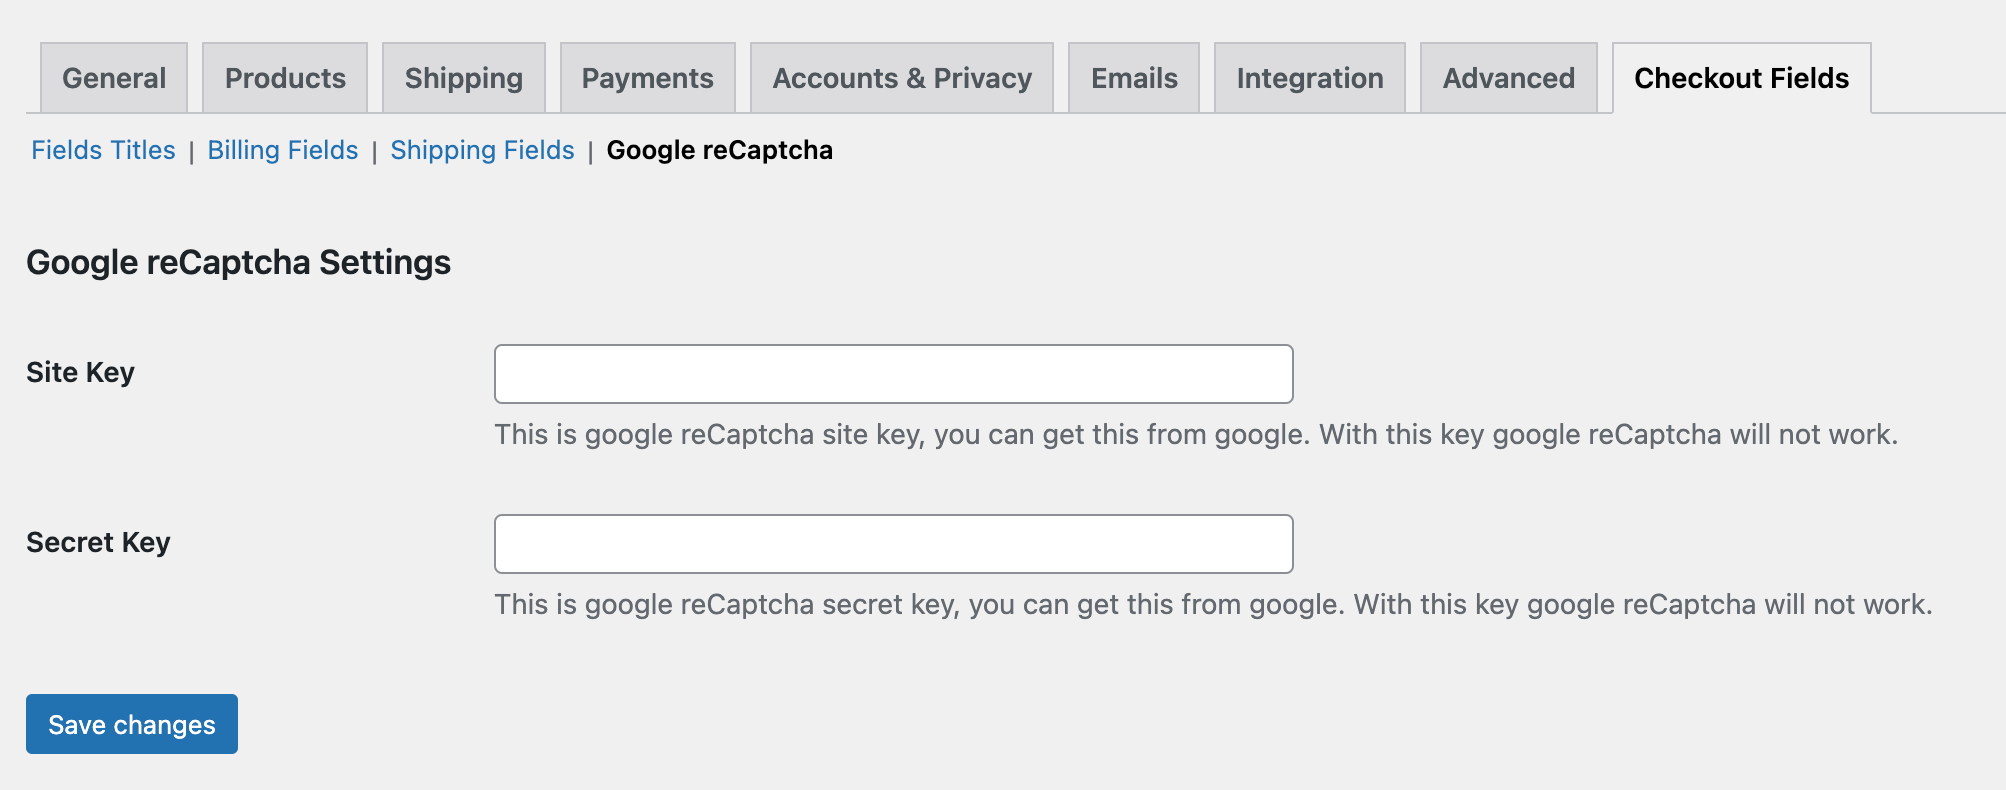
Task: Switch to the Emails tab
Action: point(1134,78)
